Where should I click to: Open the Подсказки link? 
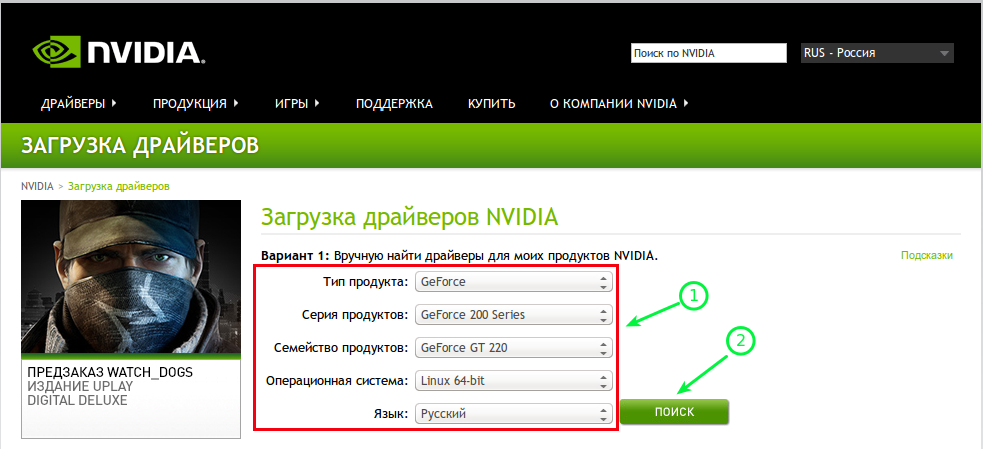pos(927,255)
